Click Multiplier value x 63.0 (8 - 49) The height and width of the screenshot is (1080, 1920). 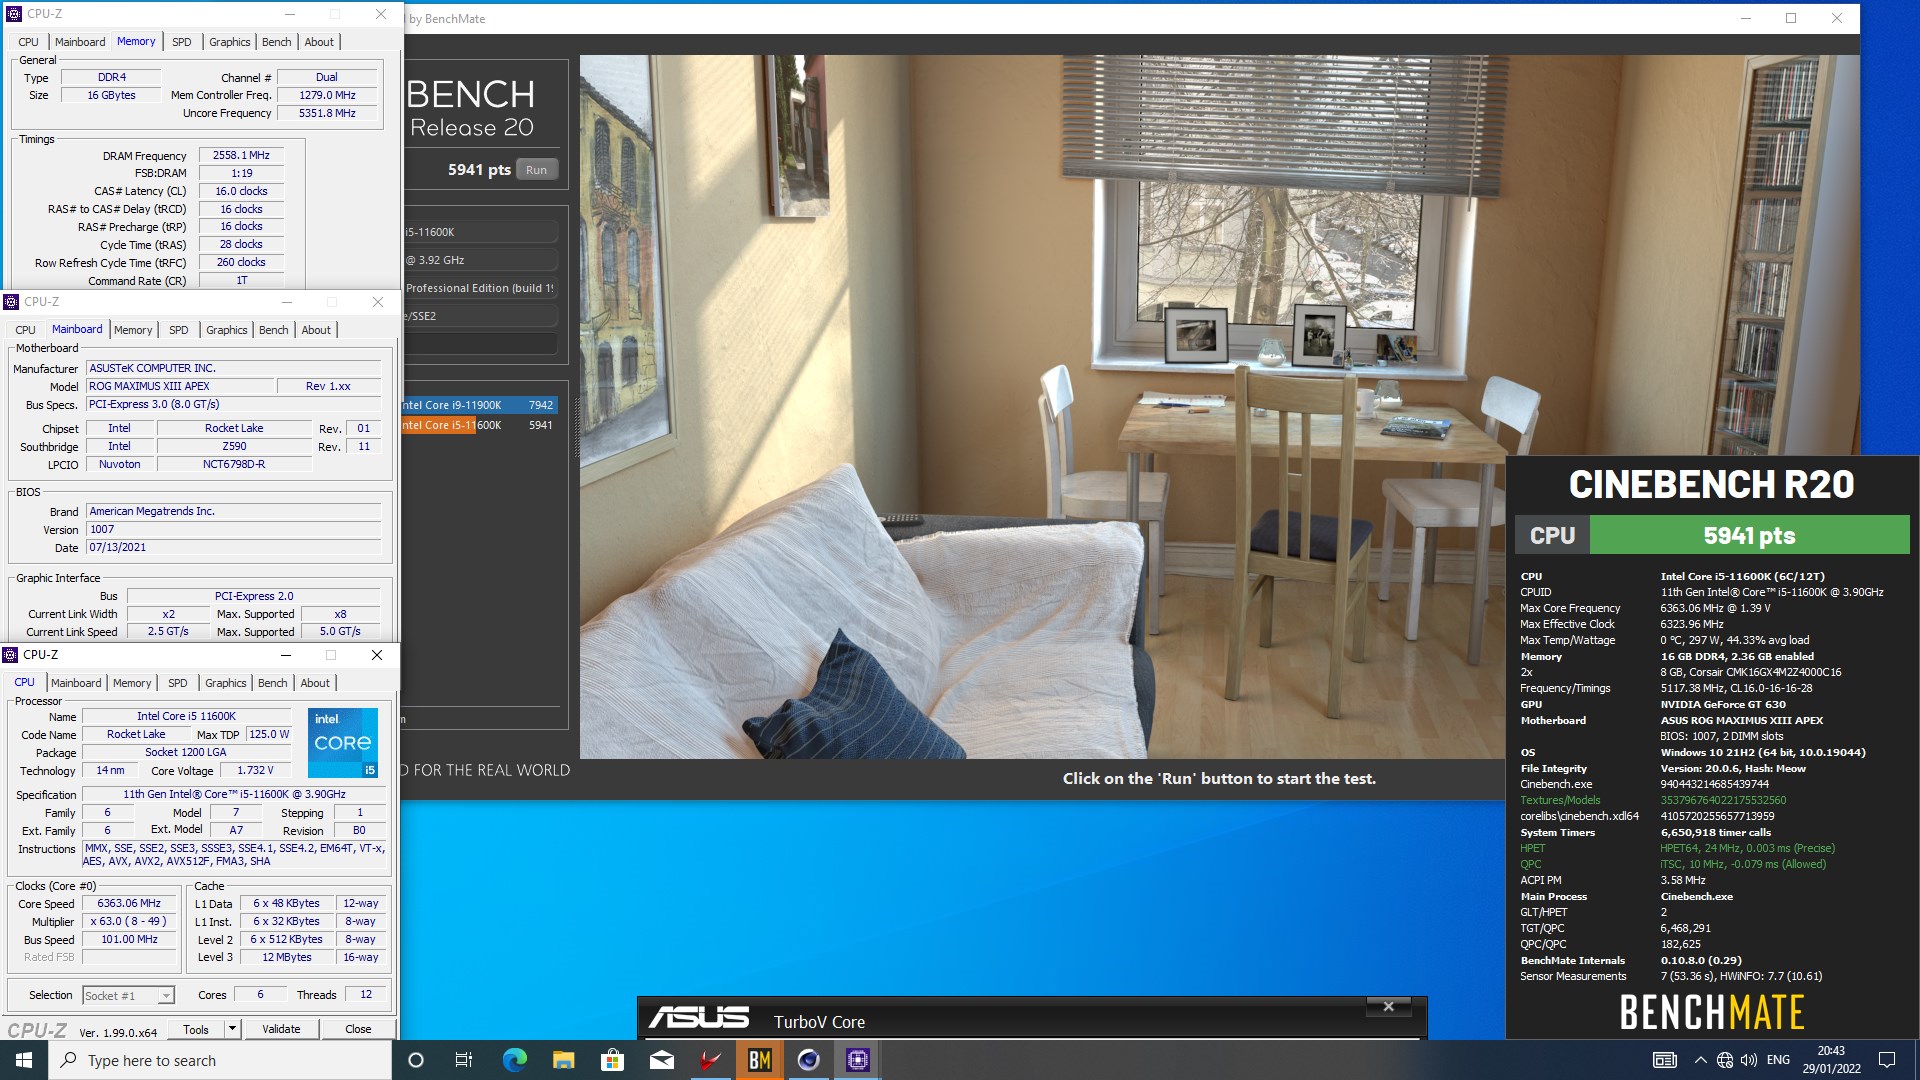[x=129, y=921]
